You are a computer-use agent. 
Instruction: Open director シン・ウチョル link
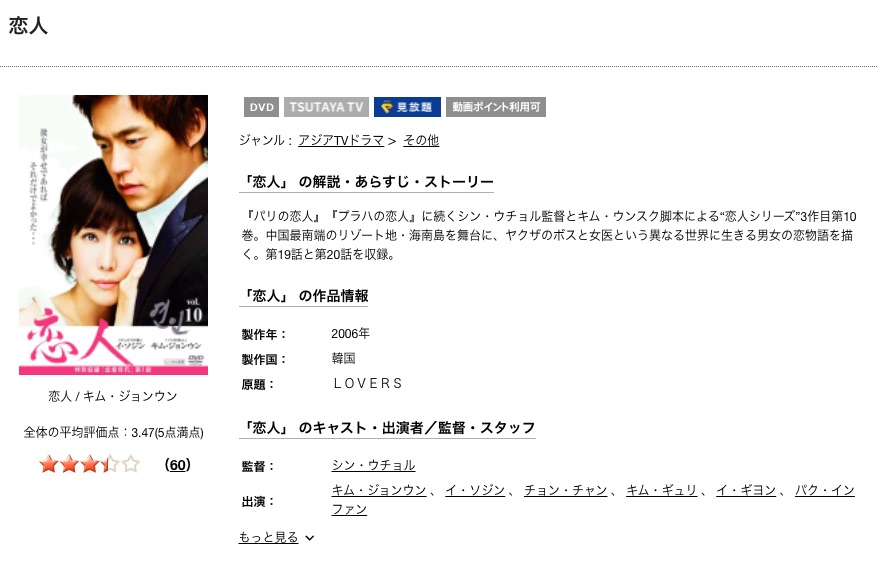tap(373, 465)
